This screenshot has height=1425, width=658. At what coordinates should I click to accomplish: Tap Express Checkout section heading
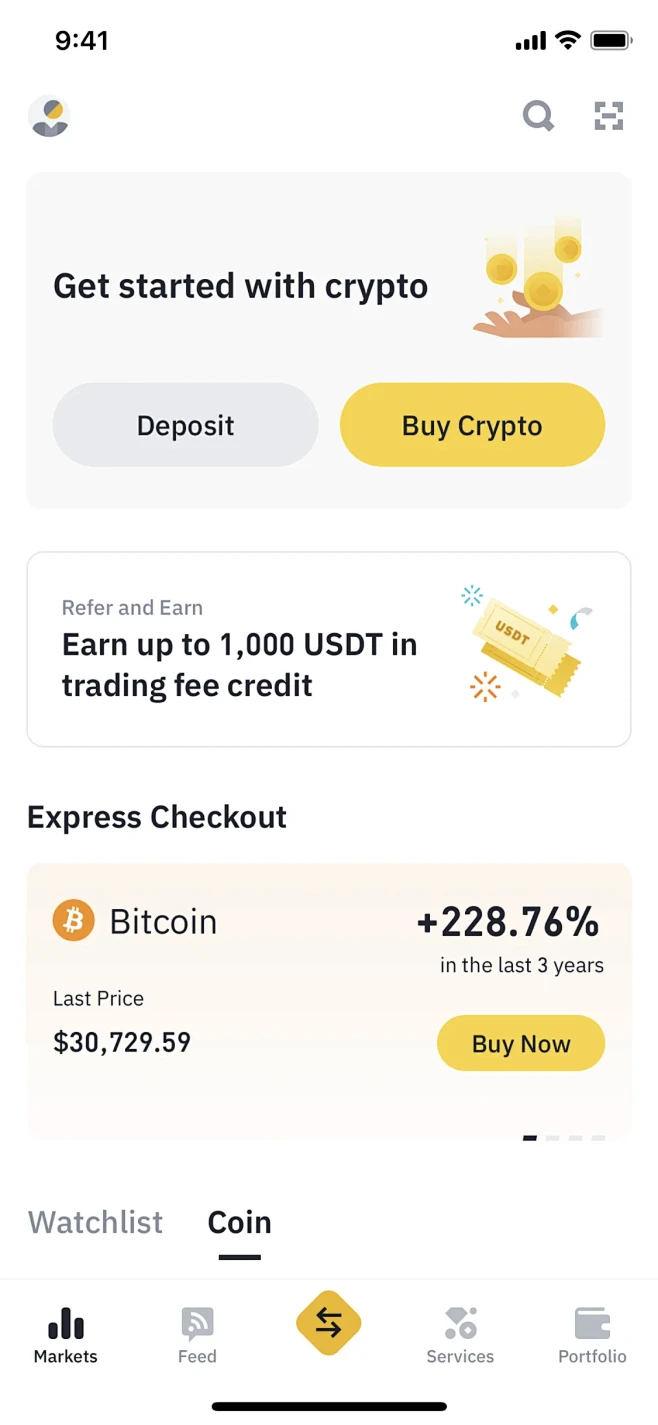(x=156, y=817)
